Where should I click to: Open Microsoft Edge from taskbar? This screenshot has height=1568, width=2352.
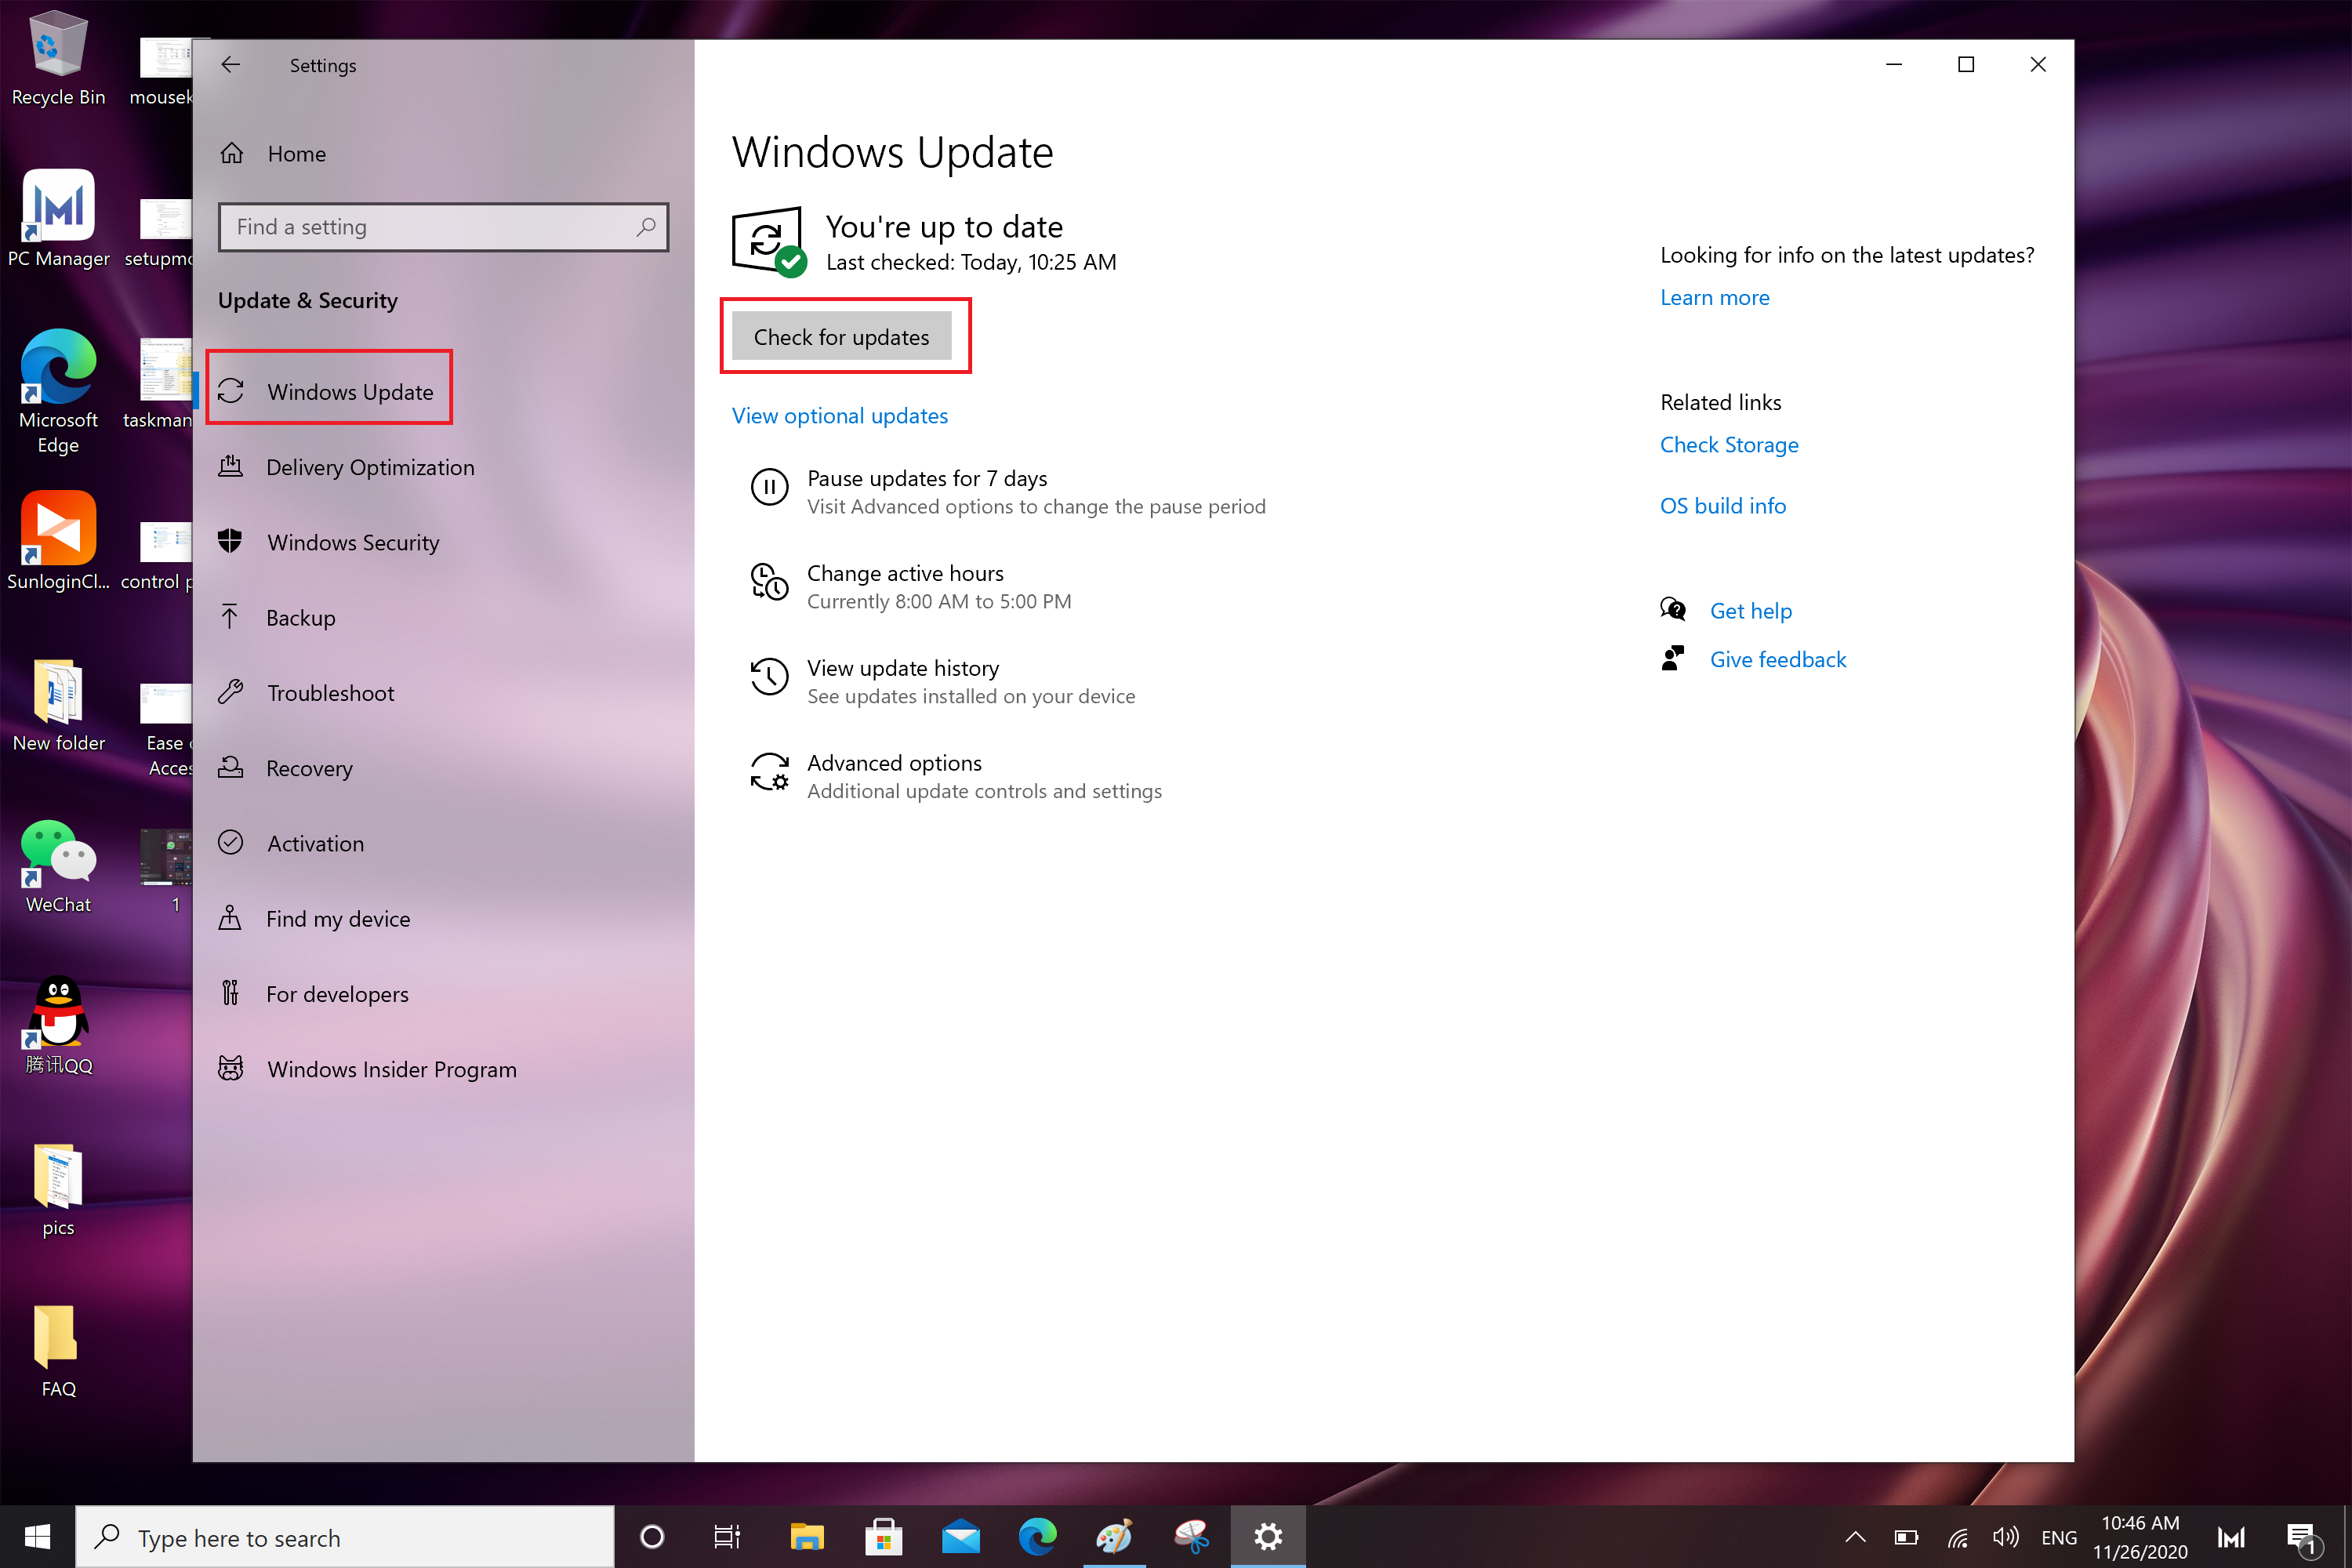click(1037, 1537)
